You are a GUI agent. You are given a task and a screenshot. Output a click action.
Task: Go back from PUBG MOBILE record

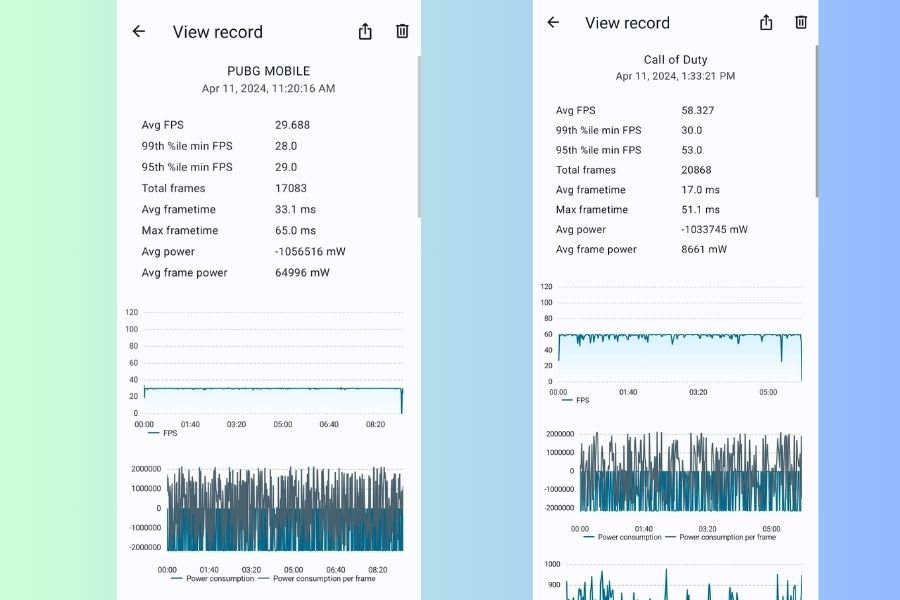(x=139, y=31)
